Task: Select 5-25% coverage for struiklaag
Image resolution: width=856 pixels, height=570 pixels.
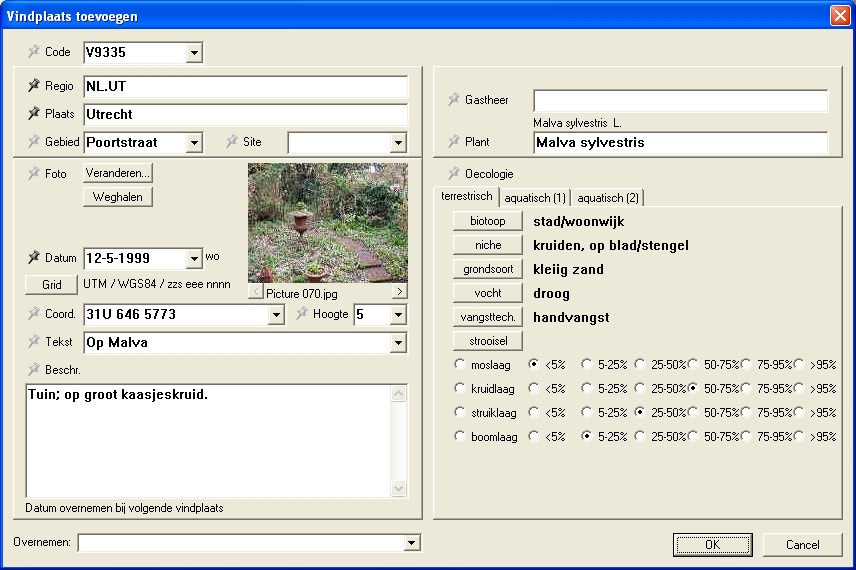Action: [x=587, y=412]
